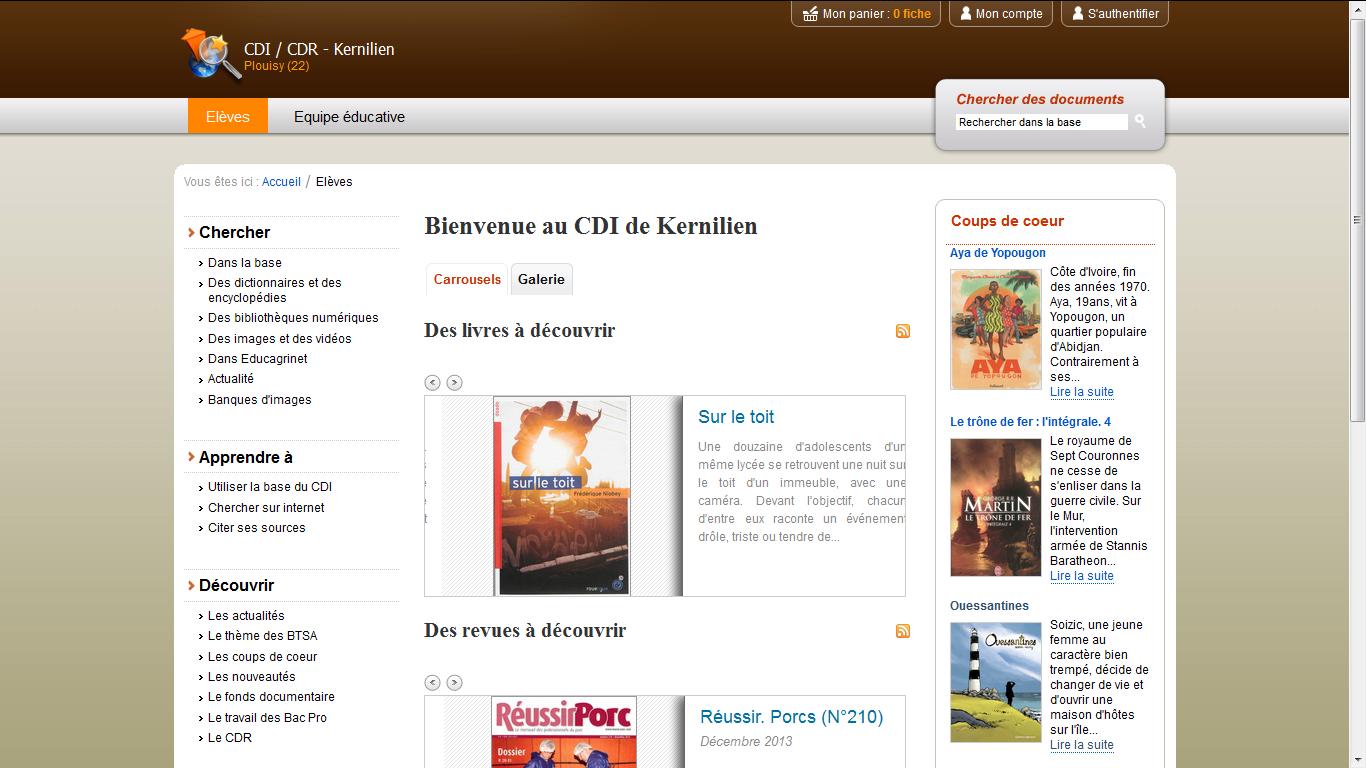1366x768 pixels.
Task: Click the page vertical scrollbar
Action: click(x=1358, y=220)
